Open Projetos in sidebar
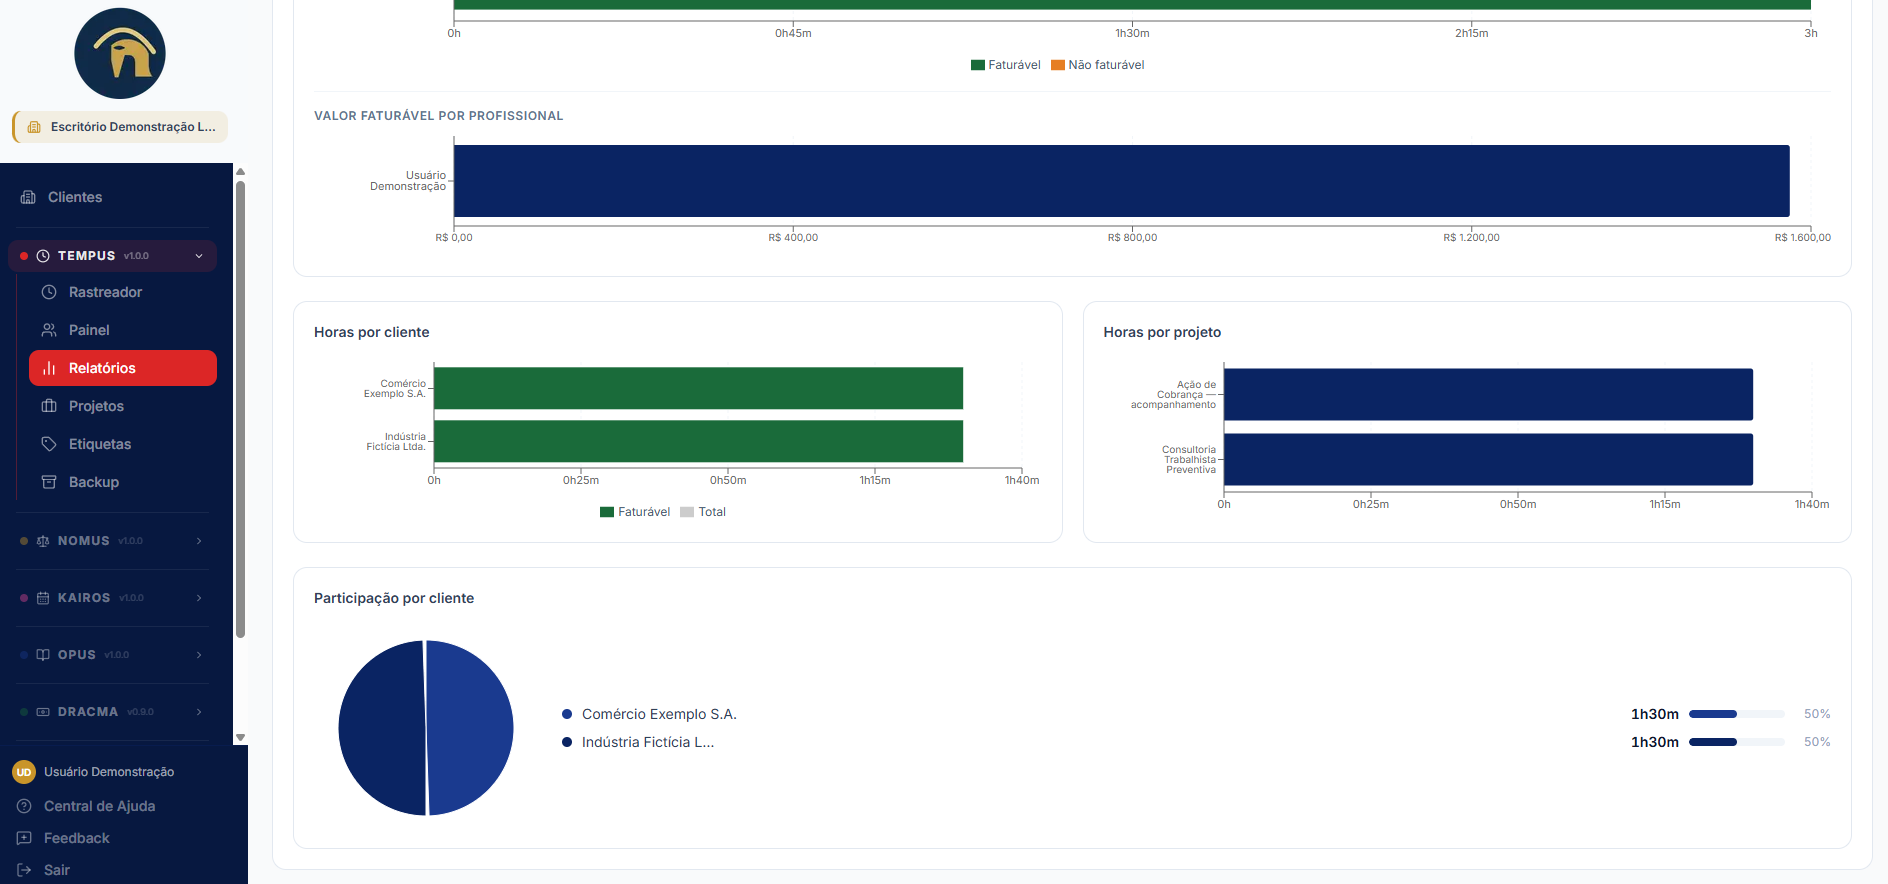 point(123,406)
